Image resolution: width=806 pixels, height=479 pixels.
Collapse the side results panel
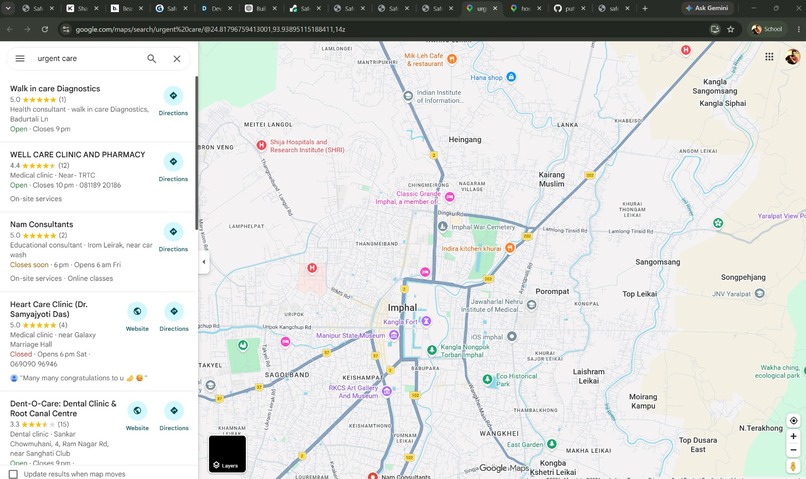point(204,262)
